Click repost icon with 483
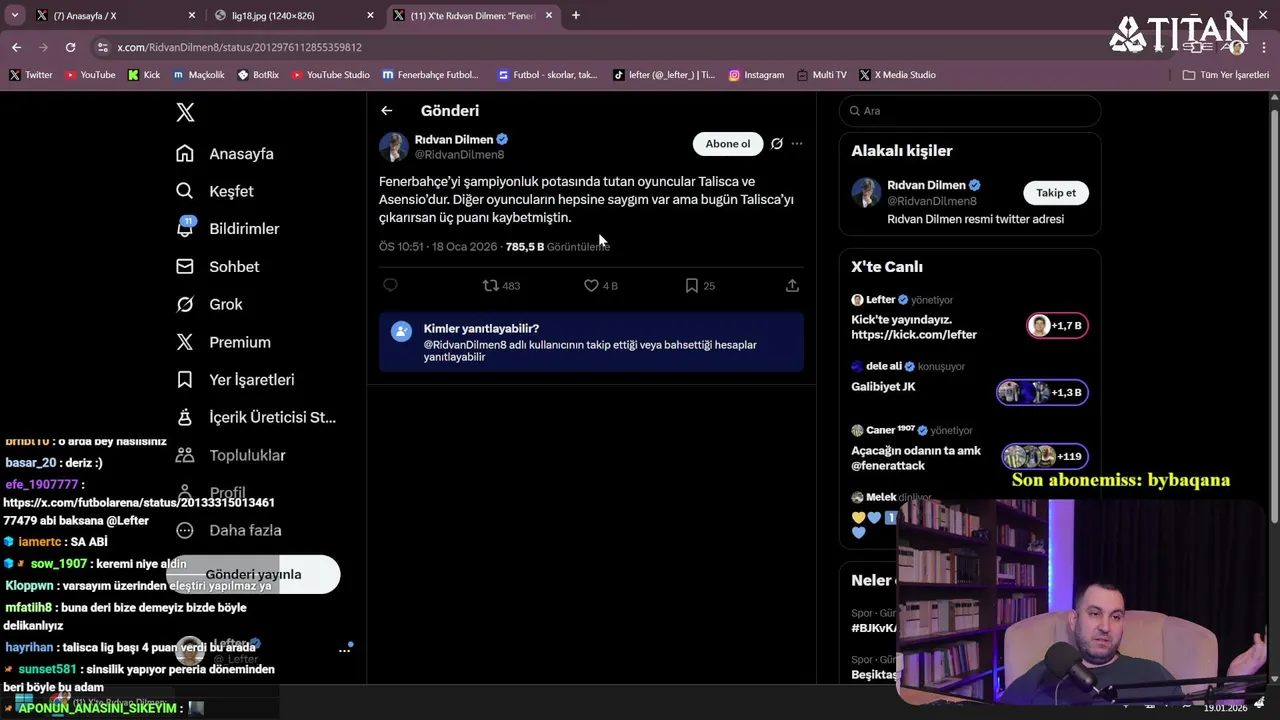 click(501, 286)
